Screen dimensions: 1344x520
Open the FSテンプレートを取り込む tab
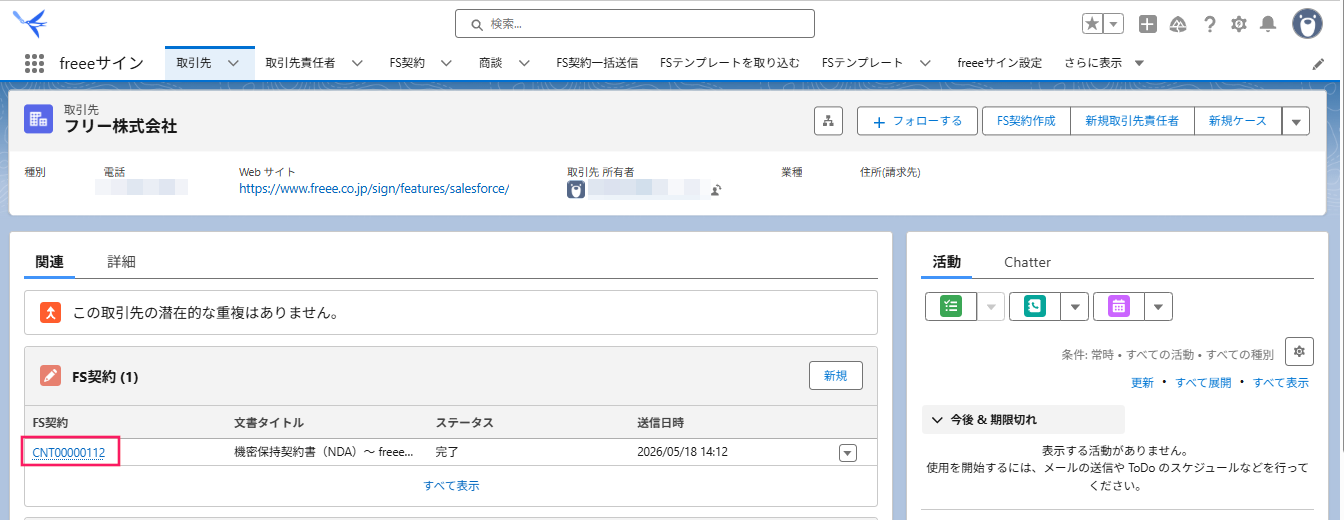tap(730, 63)
